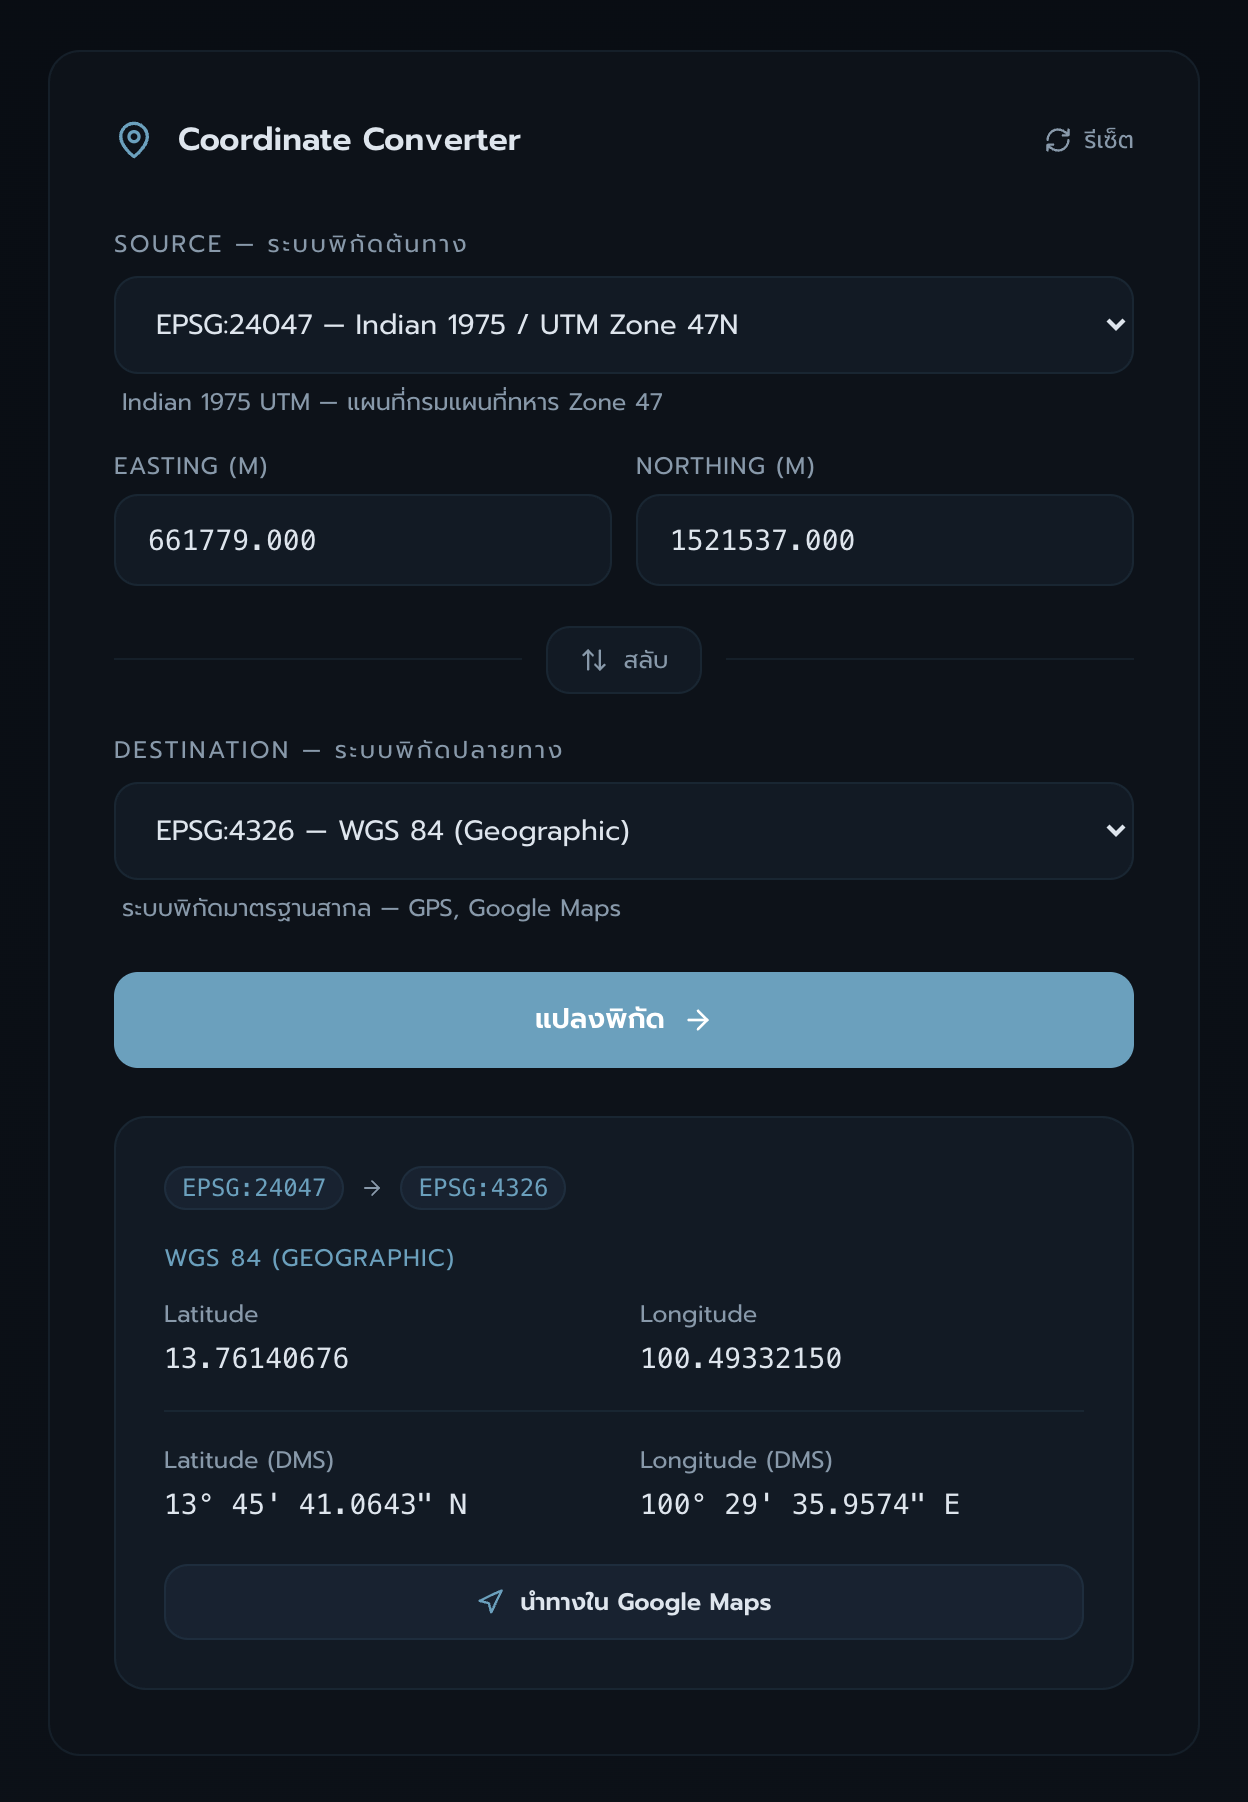1248x1802 pixels.
Task: Focus the Easting input field
Action: click(x=362, y=540)
